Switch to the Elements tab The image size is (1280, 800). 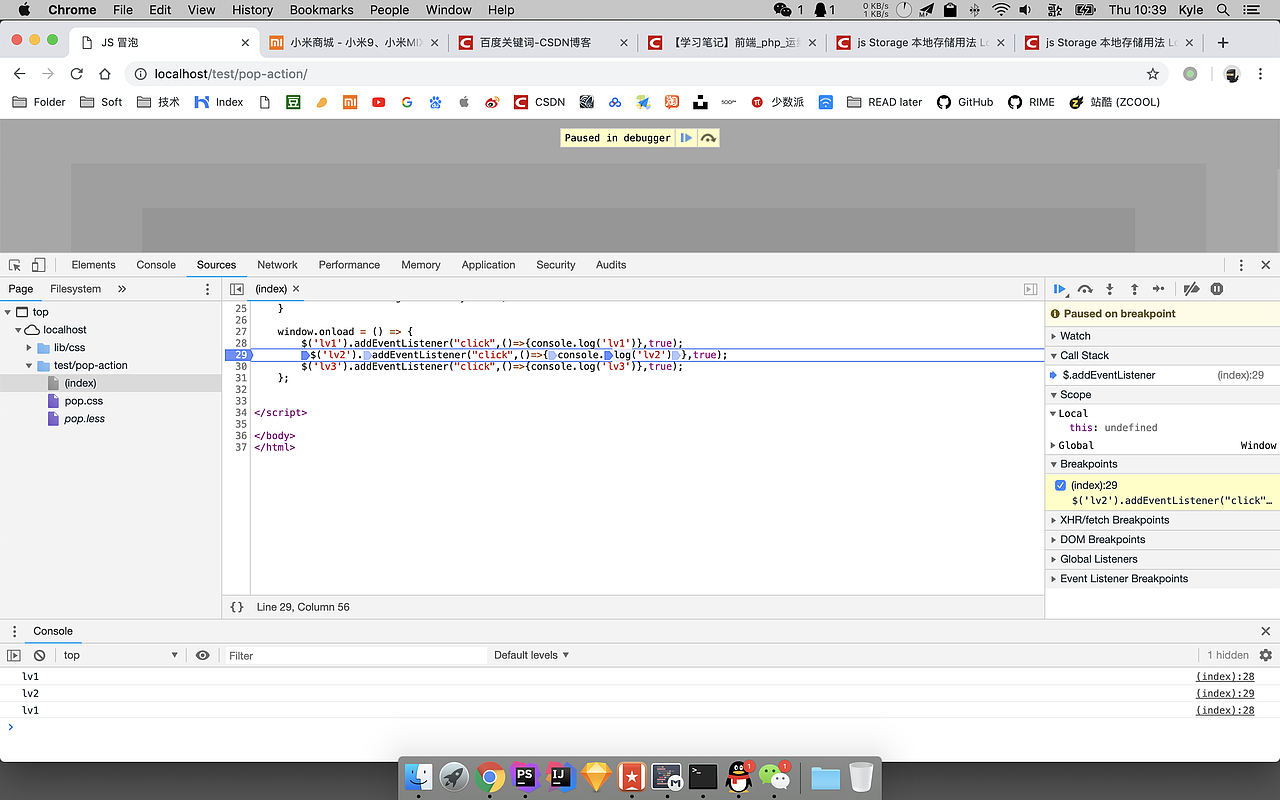tap(93, 265)
